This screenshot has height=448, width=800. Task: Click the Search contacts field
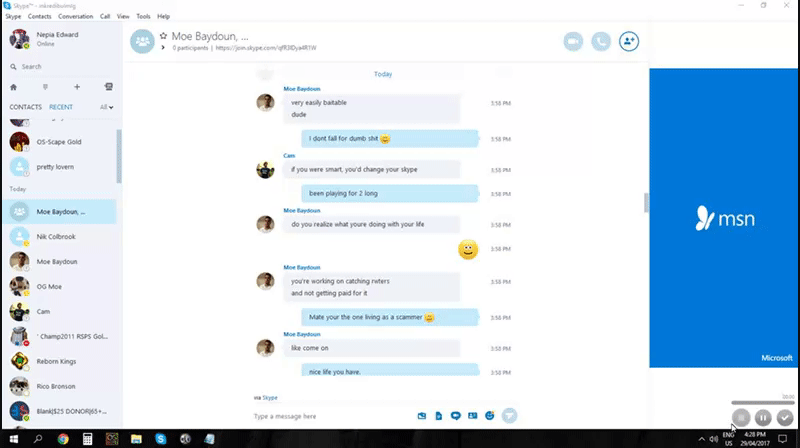tap(61, 67)
